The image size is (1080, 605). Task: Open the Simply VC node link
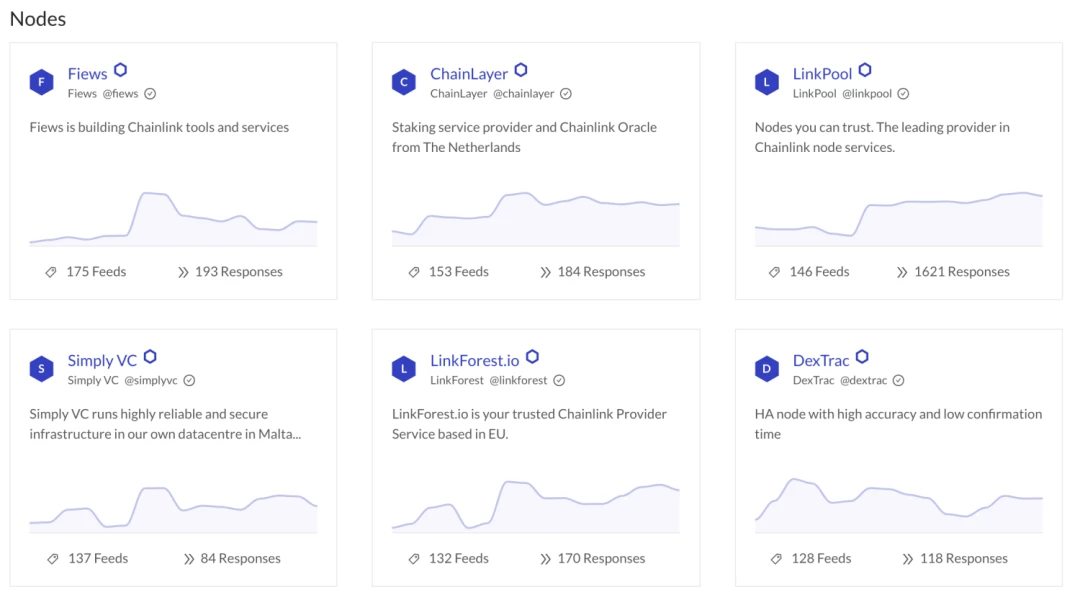pos(102,360)
